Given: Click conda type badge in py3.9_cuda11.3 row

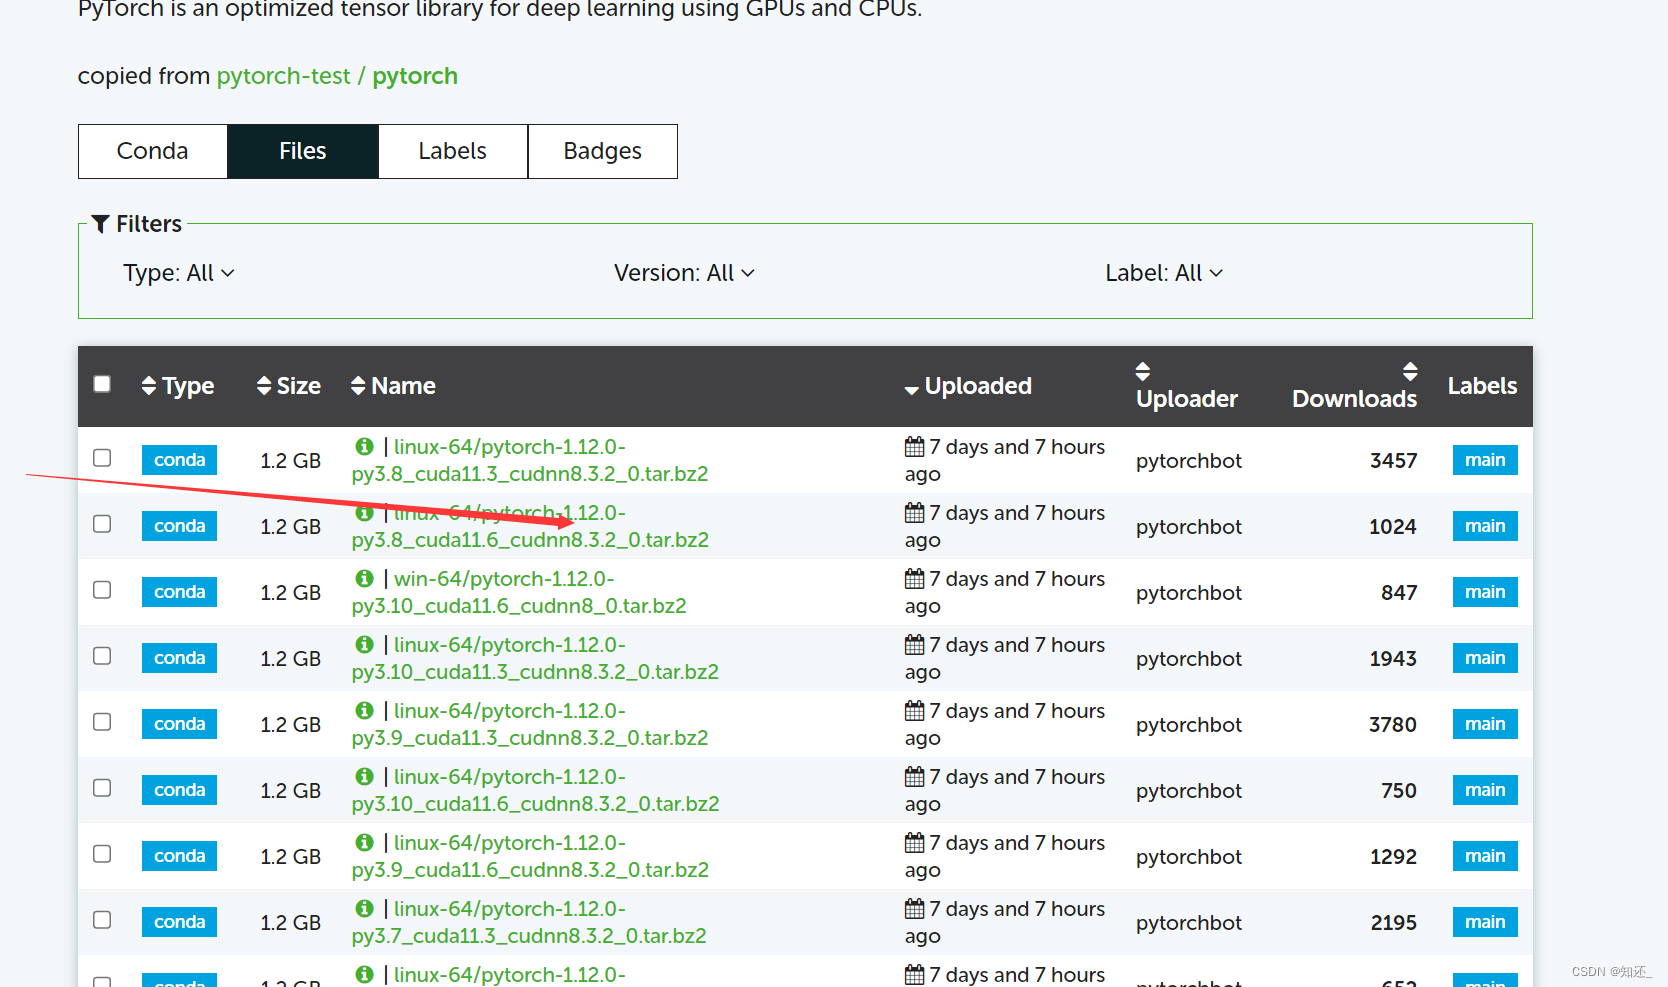Looking at the screenshot, I should (179, 724).
